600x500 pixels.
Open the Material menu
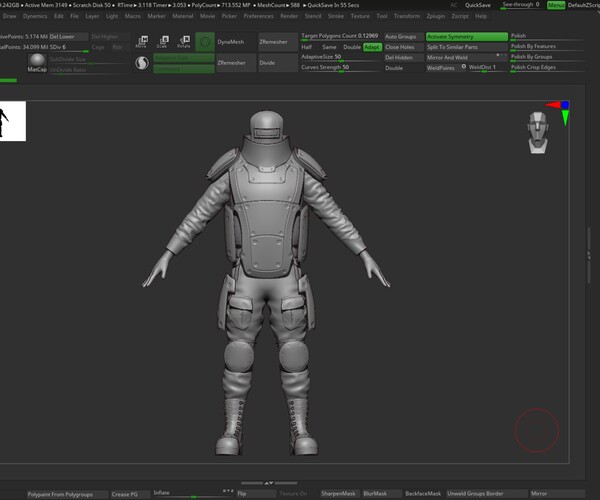(183, 16)
